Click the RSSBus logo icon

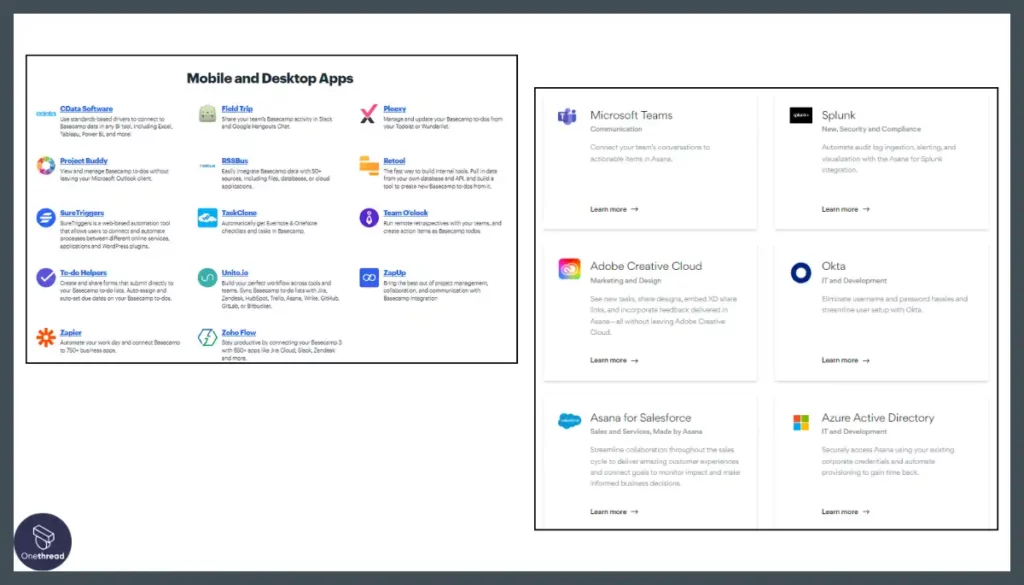click(x=208, y=166)
